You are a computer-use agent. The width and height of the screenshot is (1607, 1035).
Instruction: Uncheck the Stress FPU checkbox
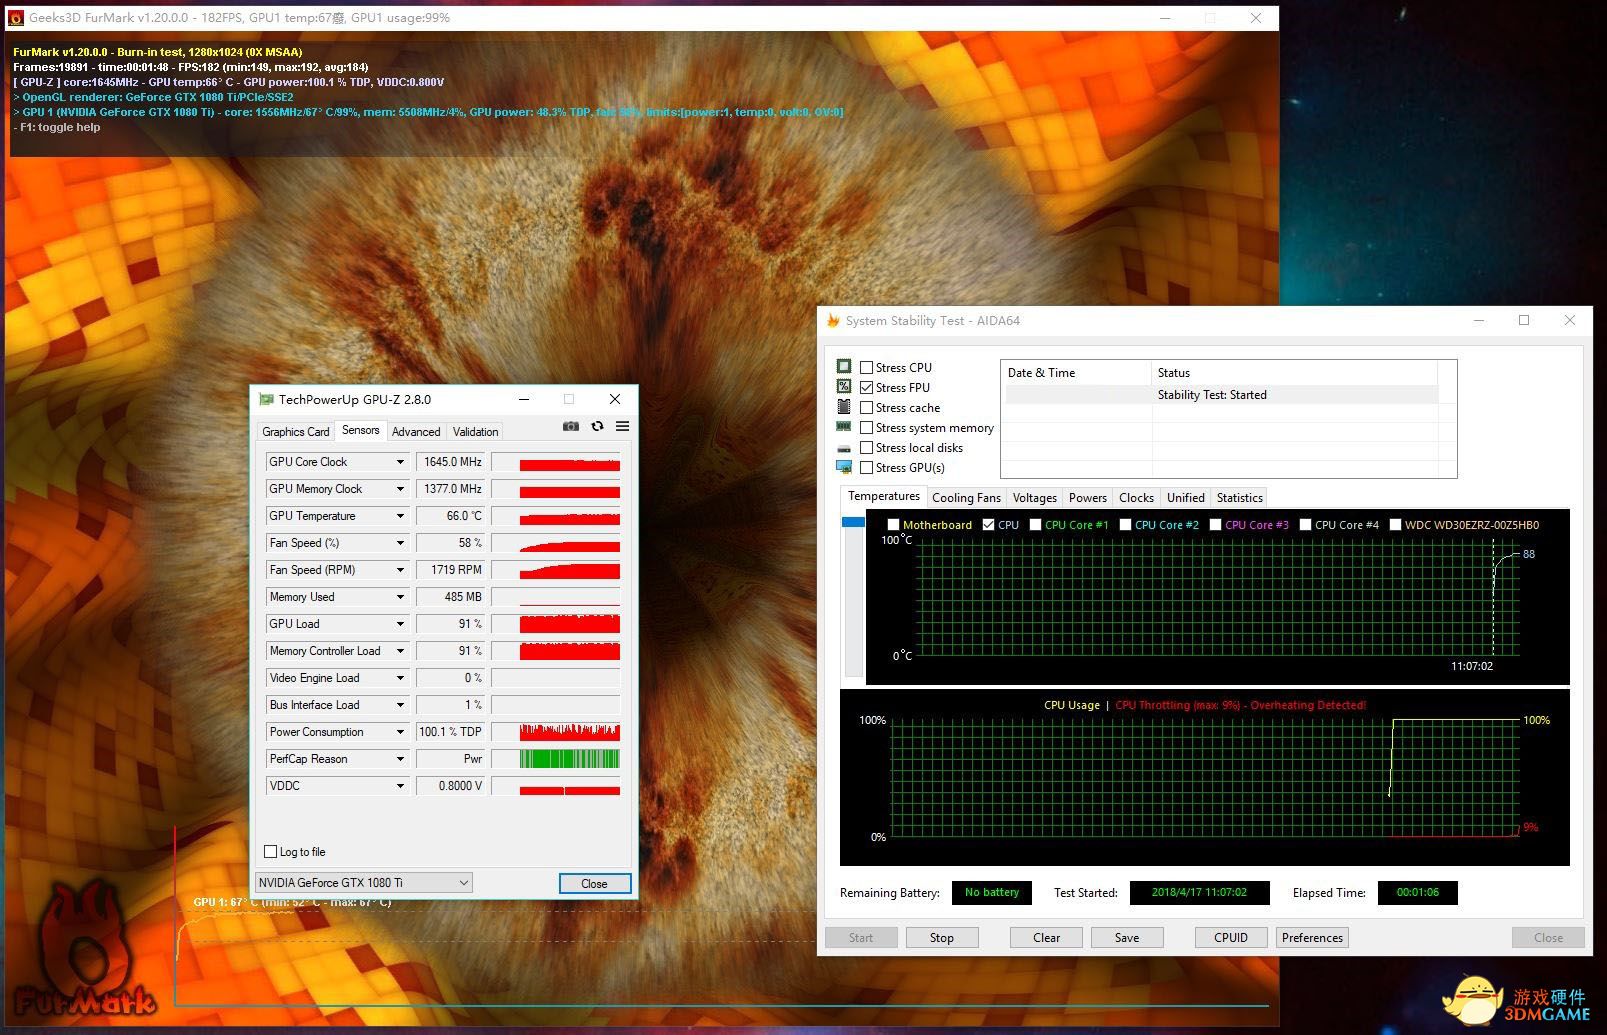866,387
